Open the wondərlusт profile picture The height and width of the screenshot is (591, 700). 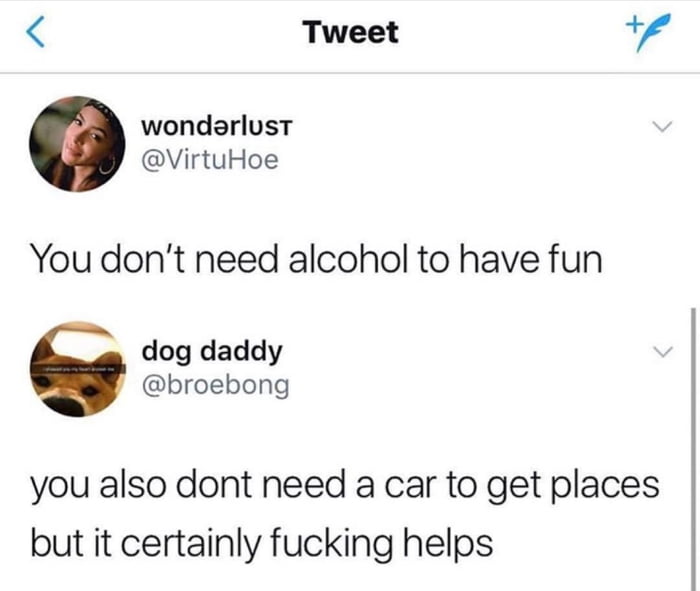[x=77, y=144]
